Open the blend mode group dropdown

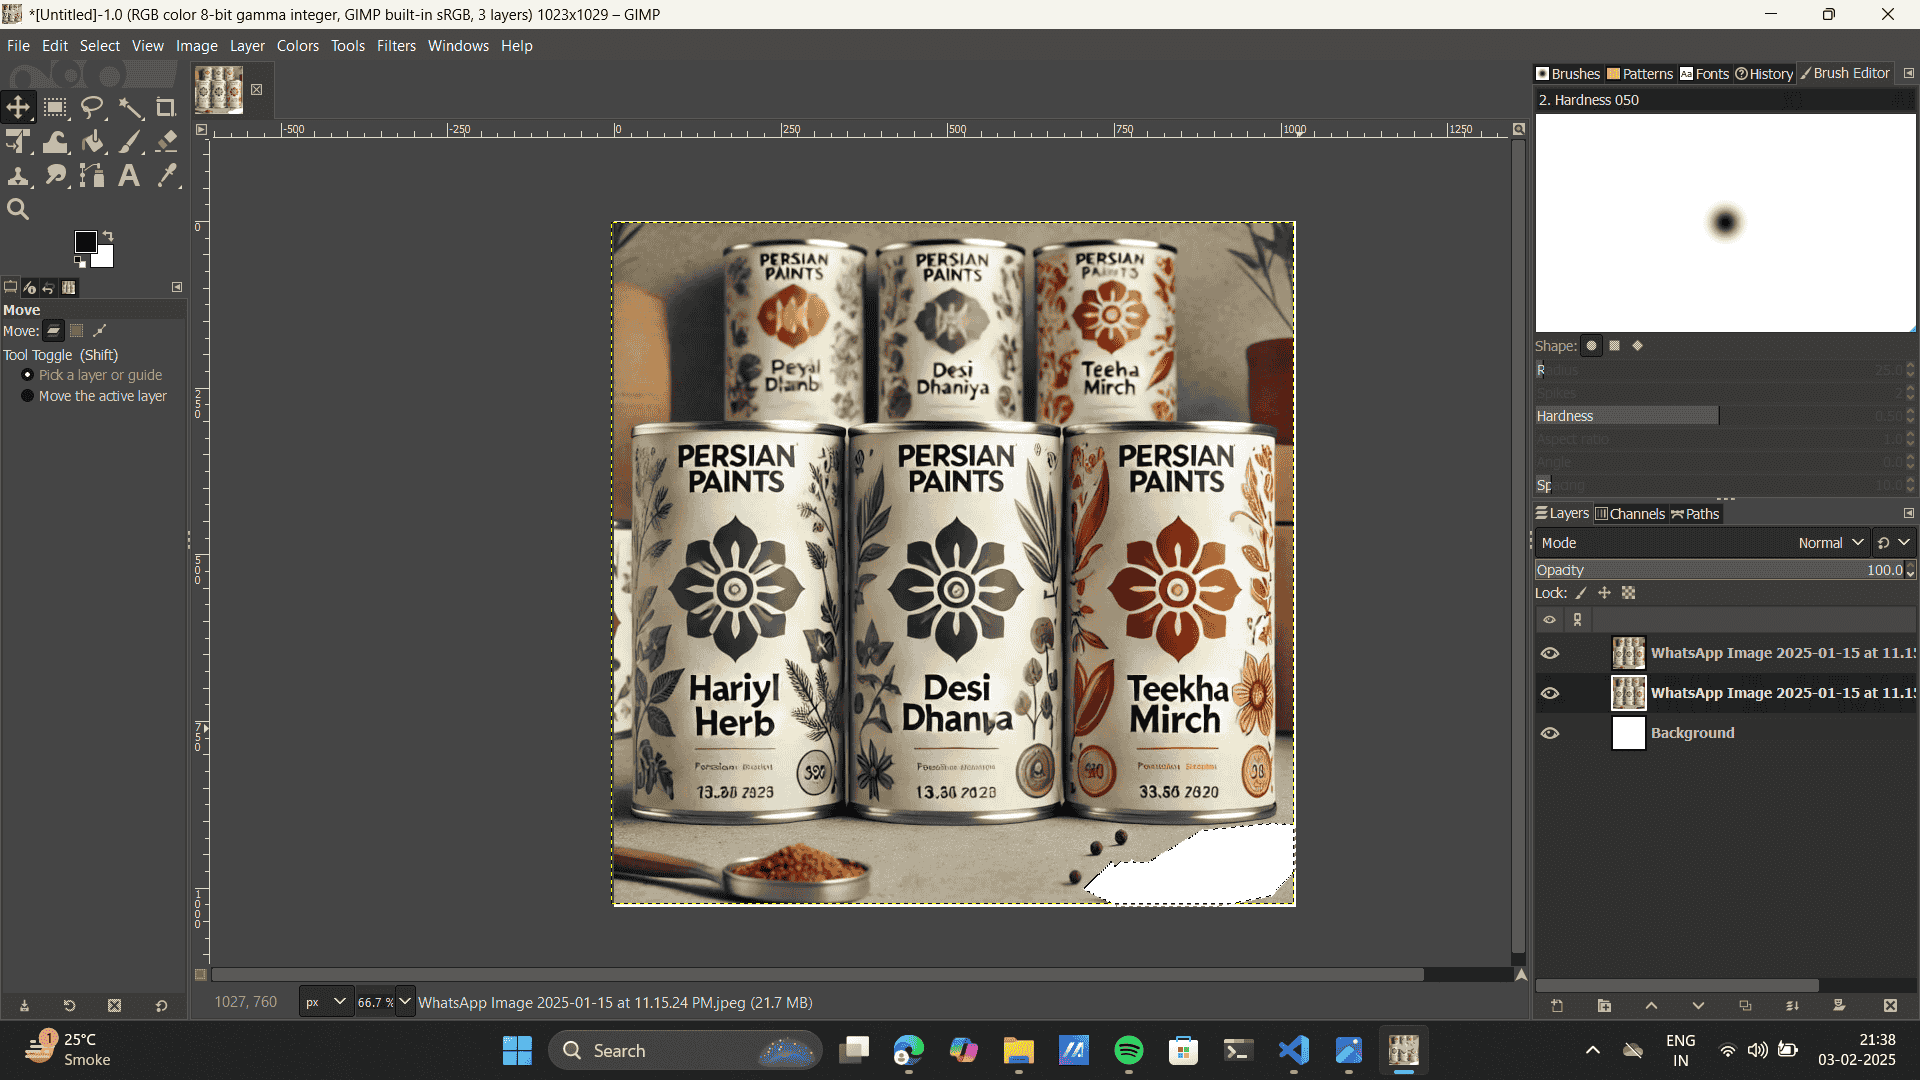pyautogui.click(x=1894, y=543)
